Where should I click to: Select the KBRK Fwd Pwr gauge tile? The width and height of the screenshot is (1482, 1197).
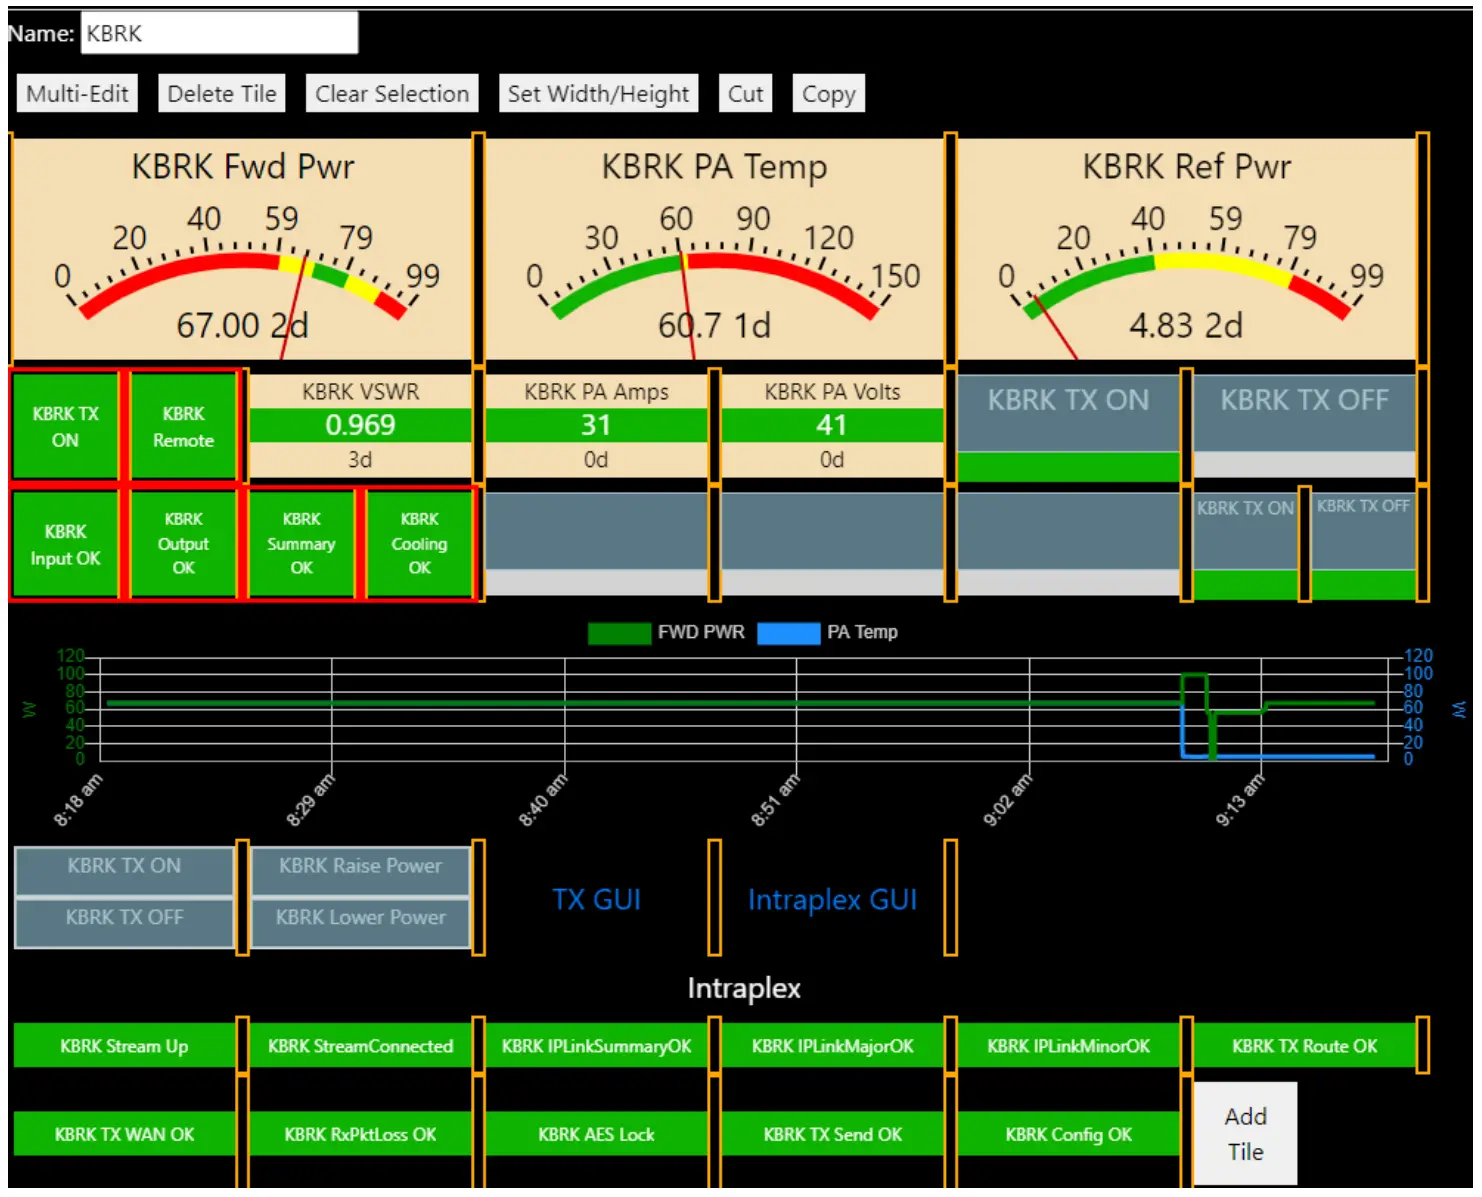tap(242, 248)
